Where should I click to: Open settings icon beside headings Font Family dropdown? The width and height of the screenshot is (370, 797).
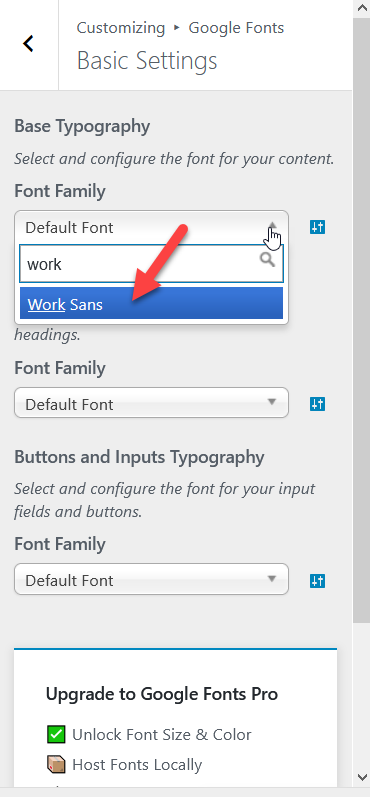click(318, 404)
